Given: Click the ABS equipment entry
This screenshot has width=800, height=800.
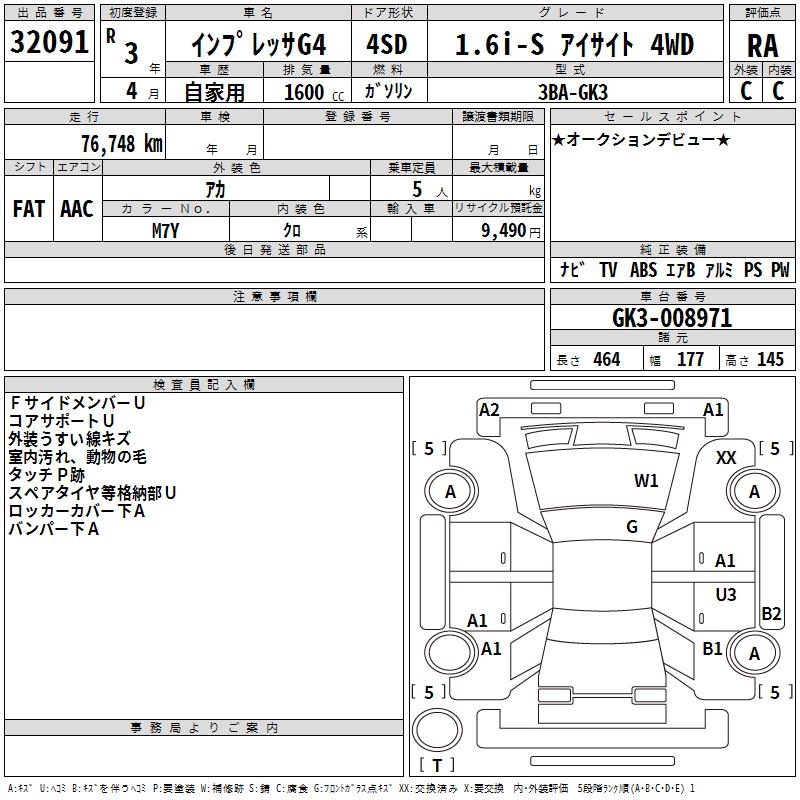Looking at the screenshot, I should pyautogui.click(x=643, y=269).
